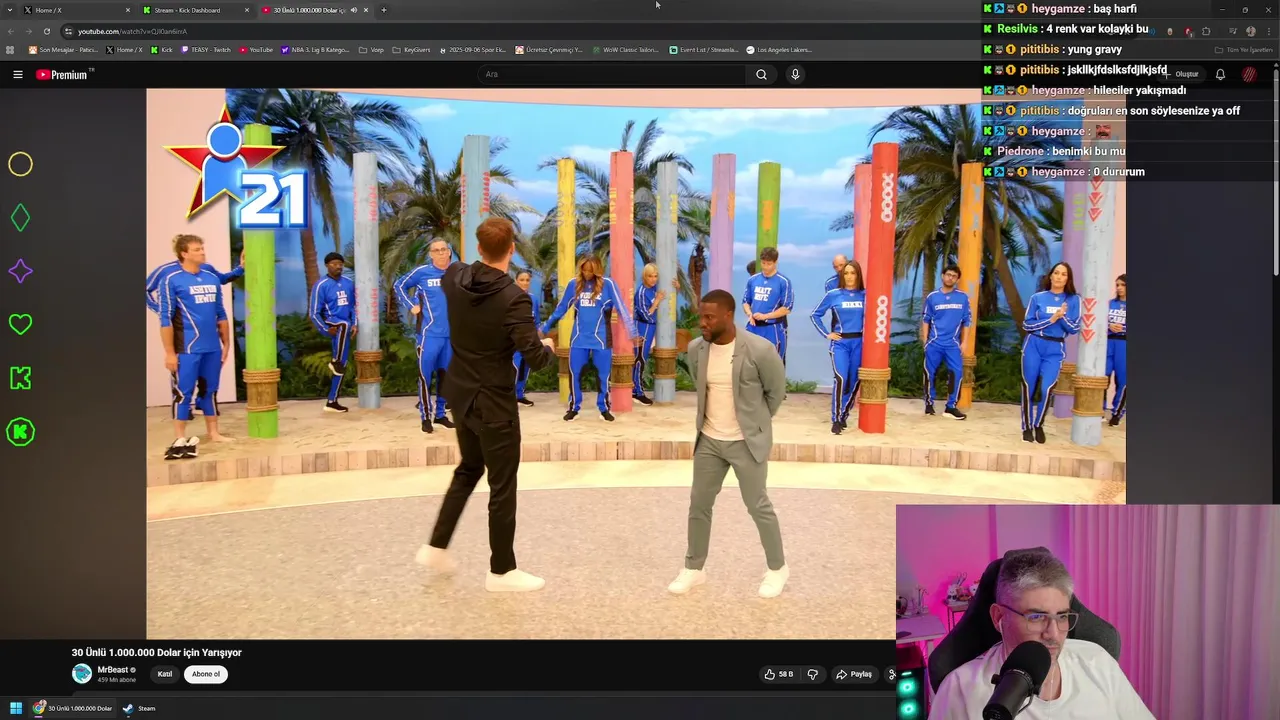The width and height of the screenshot is (1280, 720).
Task: Click the Katıl join button
Action: (x=165, y=674)
